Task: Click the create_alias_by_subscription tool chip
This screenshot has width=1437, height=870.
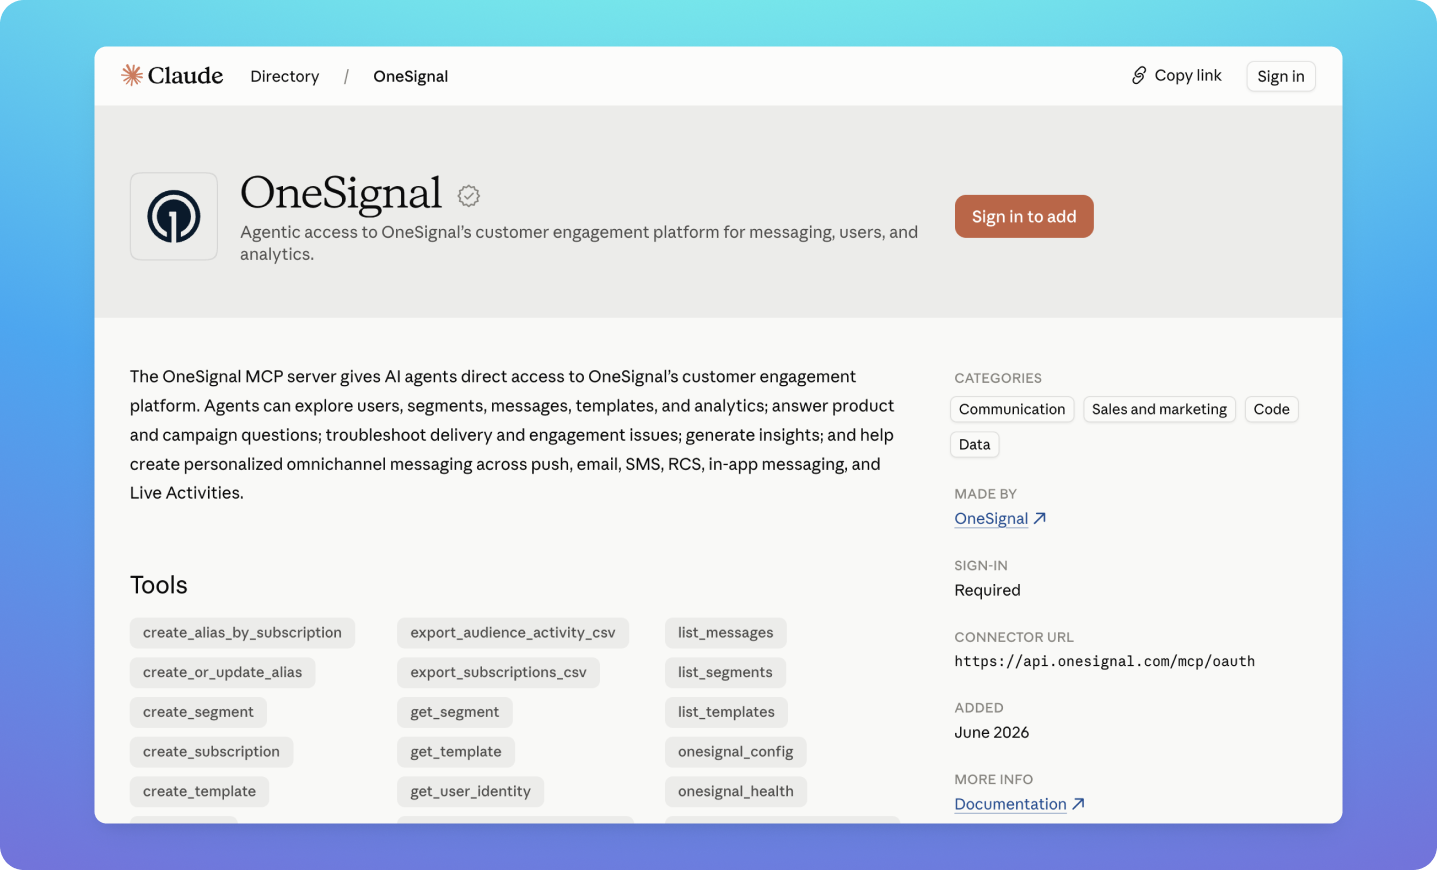Action: pos(242,632)
